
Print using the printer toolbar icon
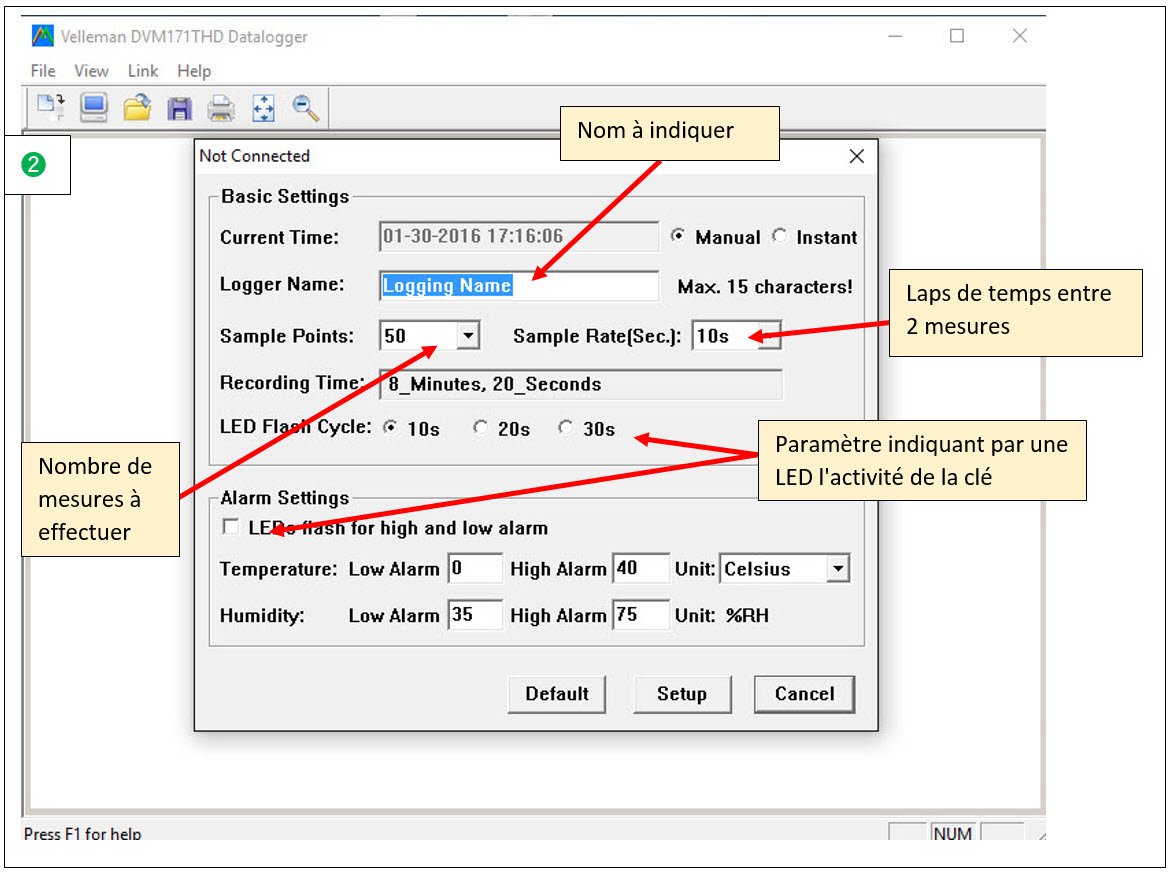tap(221, 108)
